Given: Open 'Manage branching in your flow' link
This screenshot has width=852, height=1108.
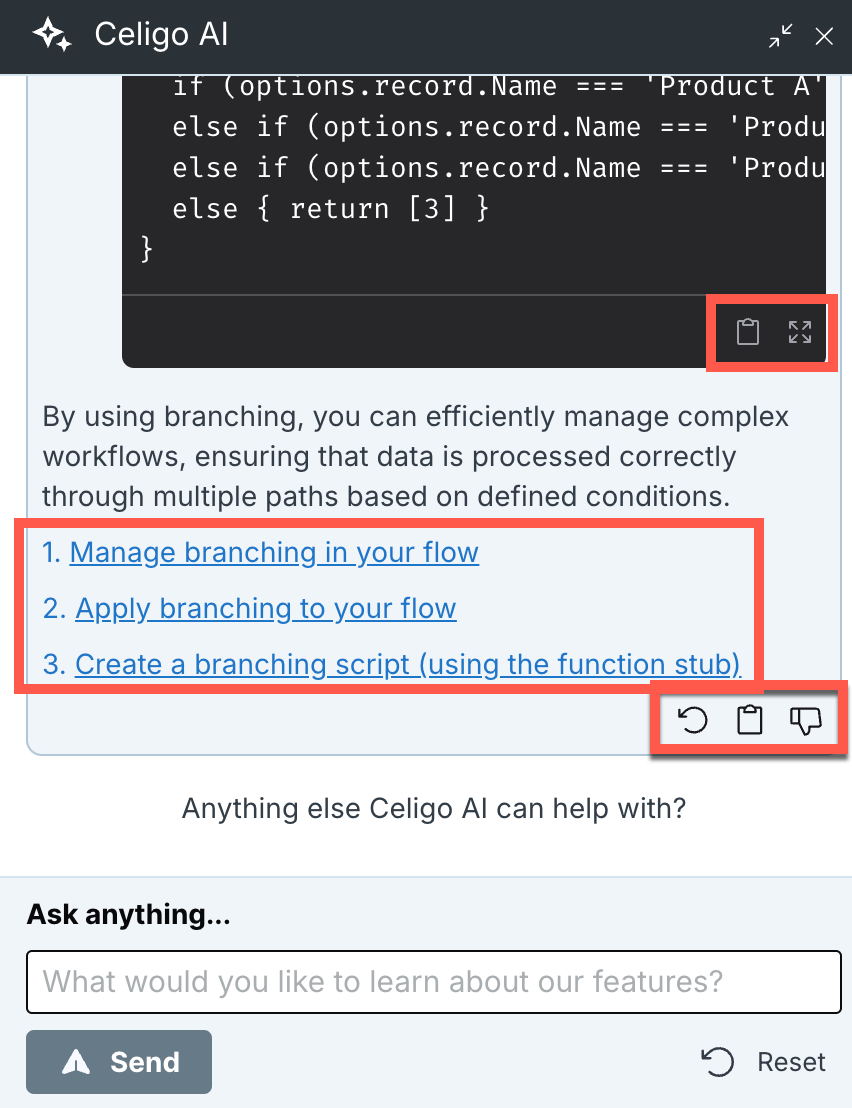Looking at the screenshot, I should click(274, 553).
